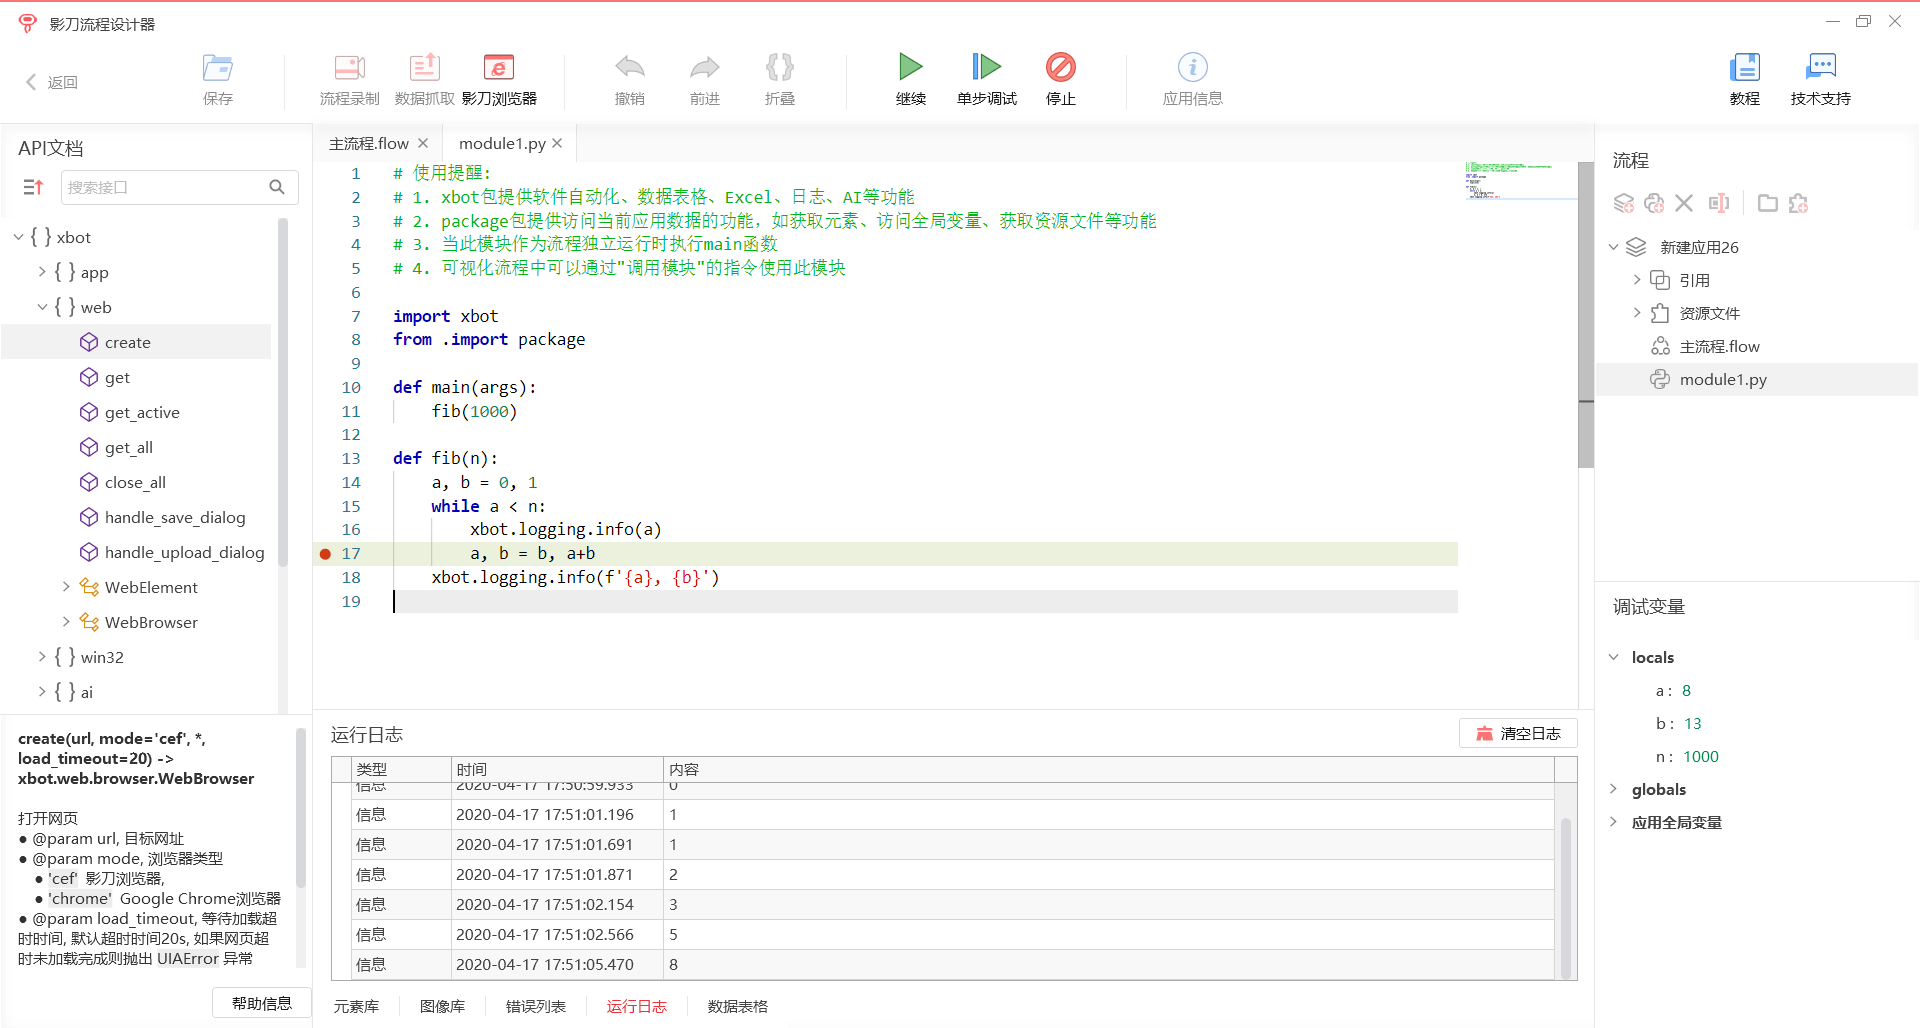Viewport: 1920px width, 1028px height.
Task: Click the folder icon in 流程 panel
Action: [1768, 203]
